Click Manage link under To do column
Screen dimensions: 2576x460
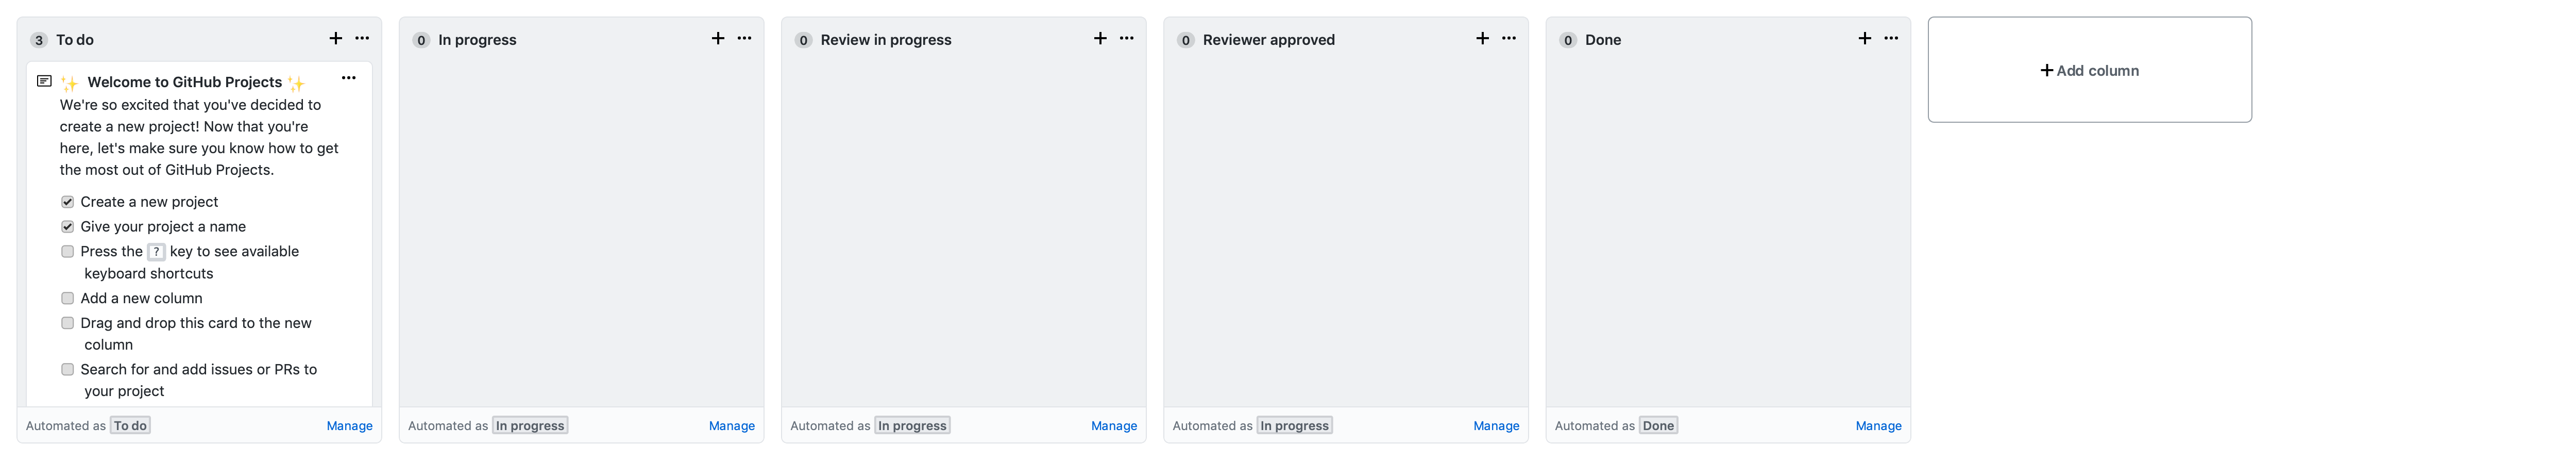pyautogui.click(x=349, y=426)
